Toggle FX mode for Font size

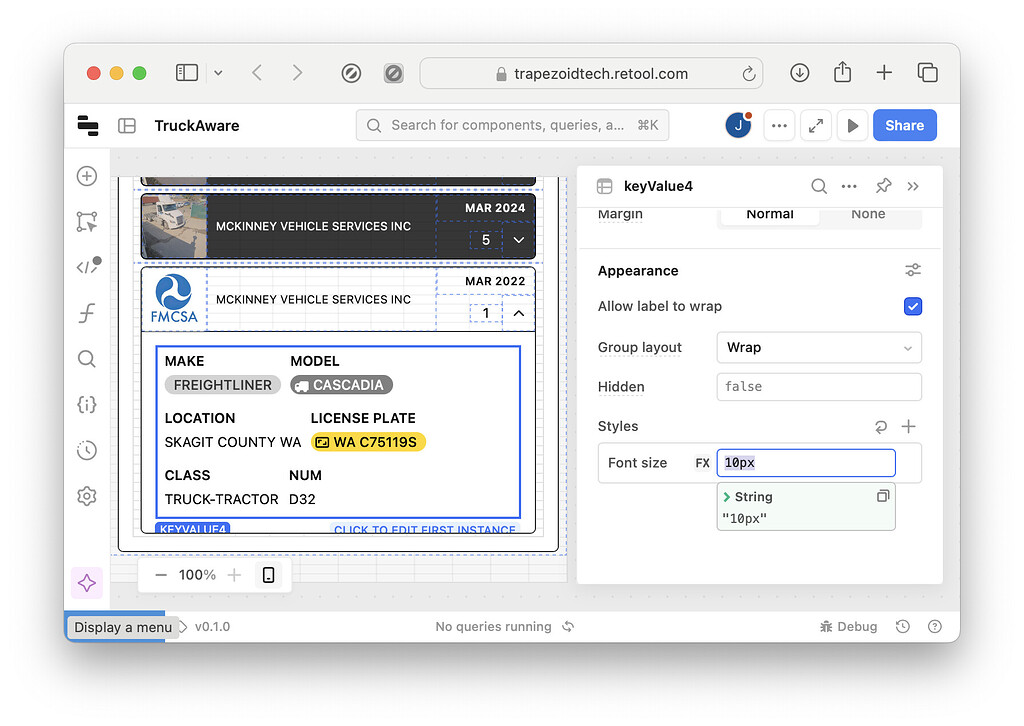point(703,463)
